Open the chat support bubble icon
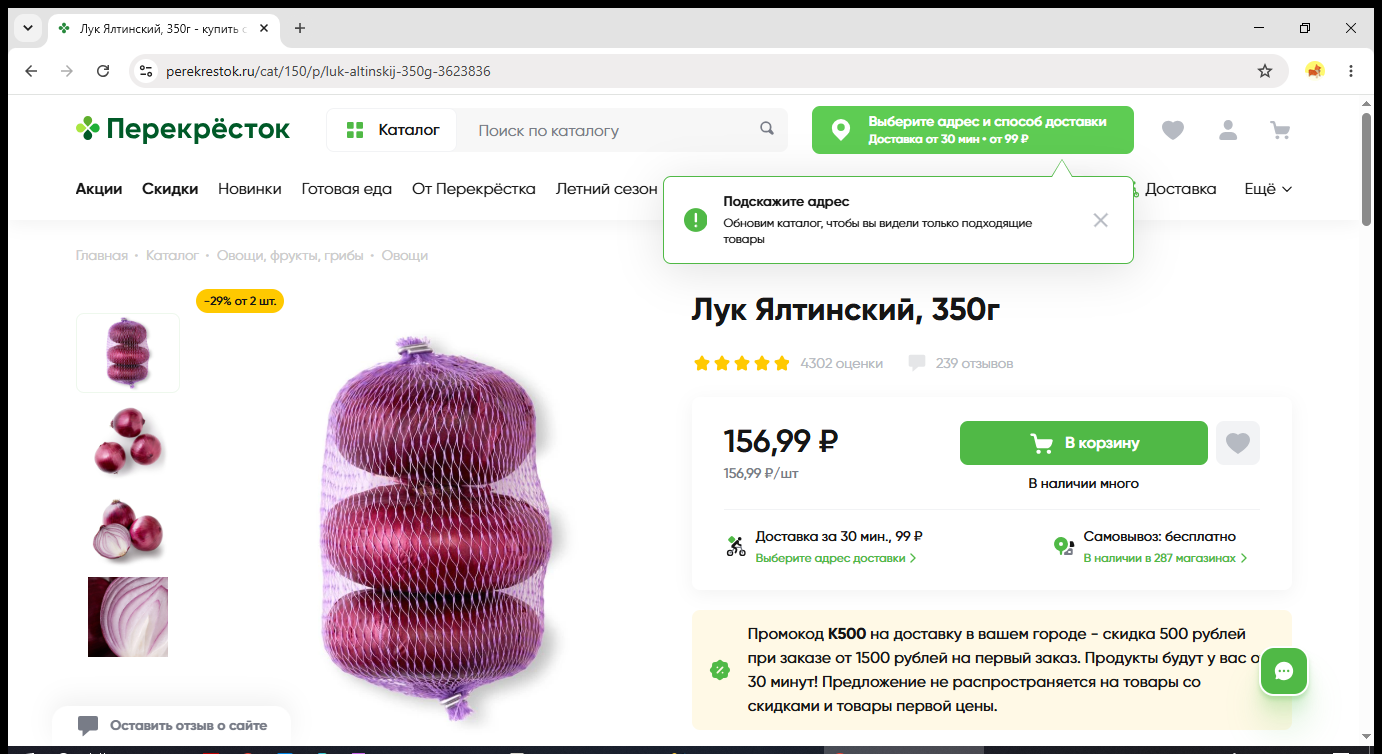1382x754 pixels. pyautogui.click(x=1285, y=672)
